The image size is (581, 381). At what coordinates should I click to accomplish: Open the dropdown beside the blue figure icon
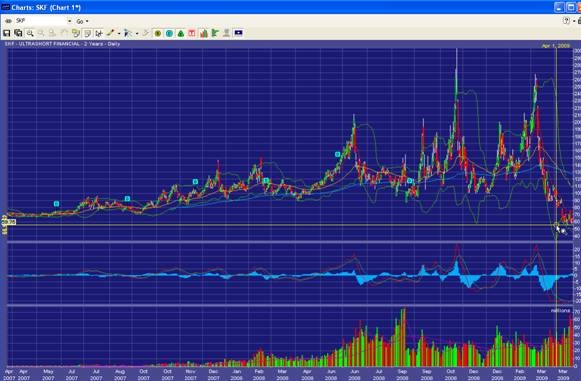click(137, 33)
